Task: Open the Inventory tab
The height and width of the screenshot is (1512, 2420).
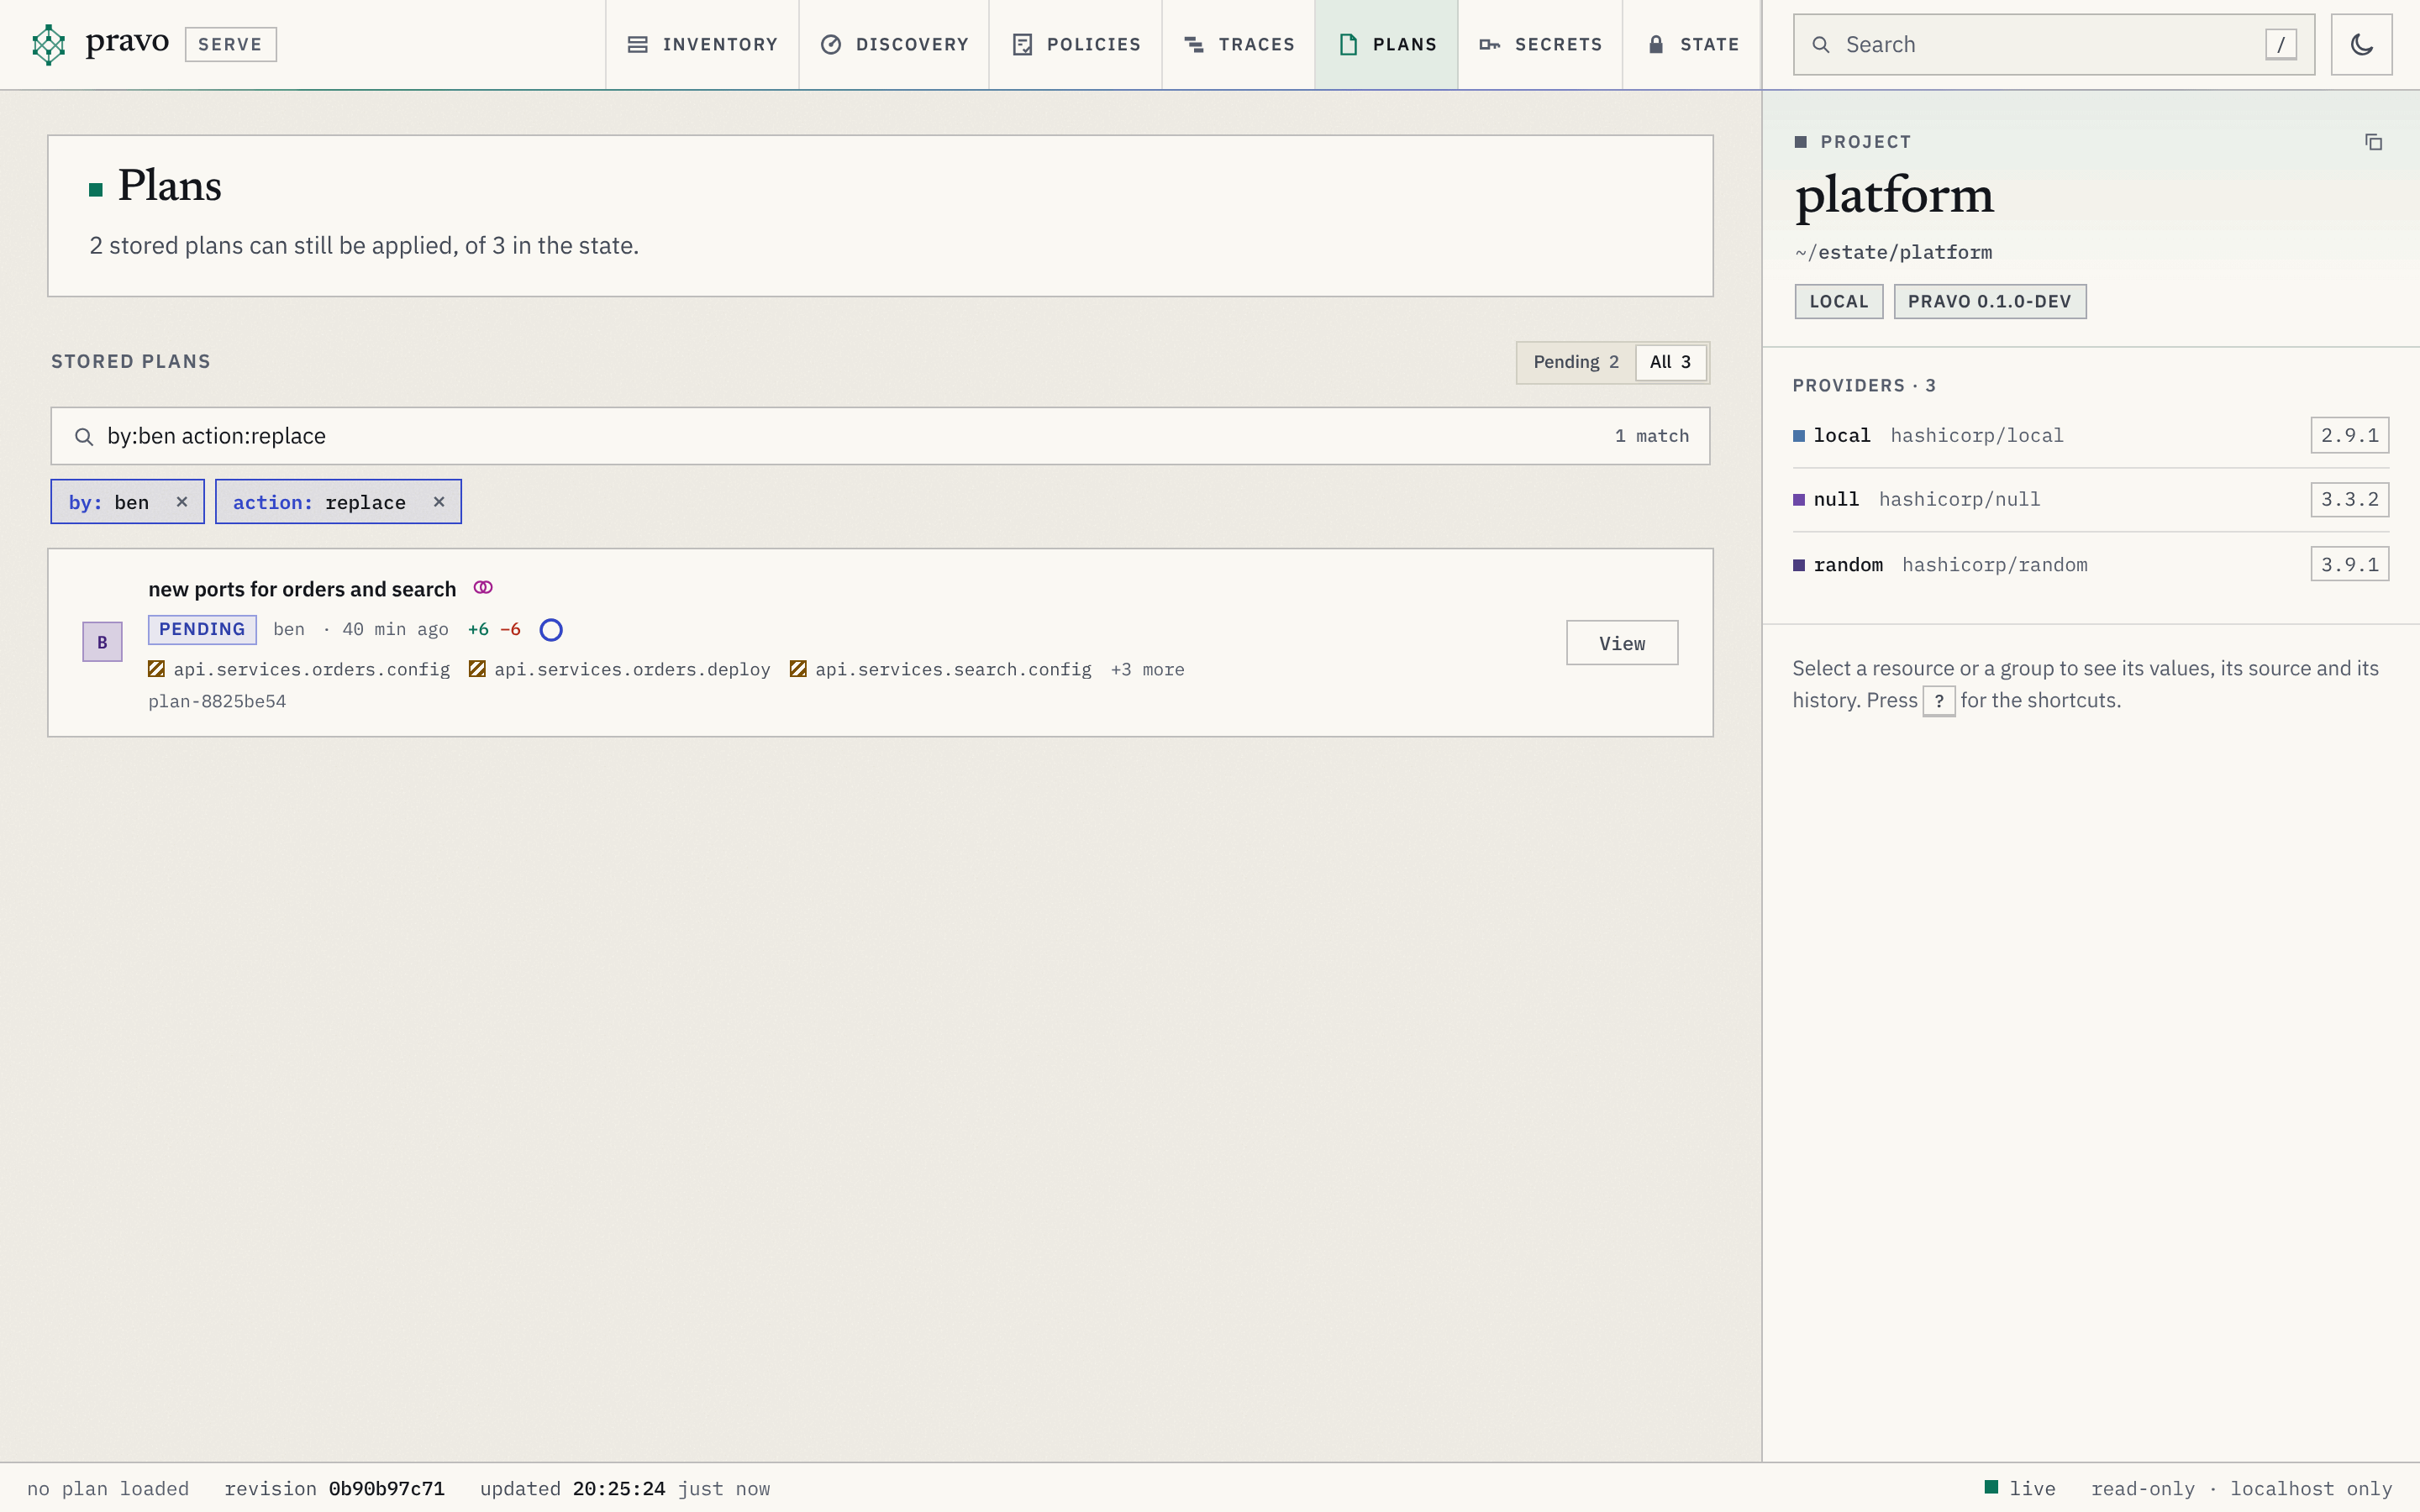Action: click(x=702, y=44)
